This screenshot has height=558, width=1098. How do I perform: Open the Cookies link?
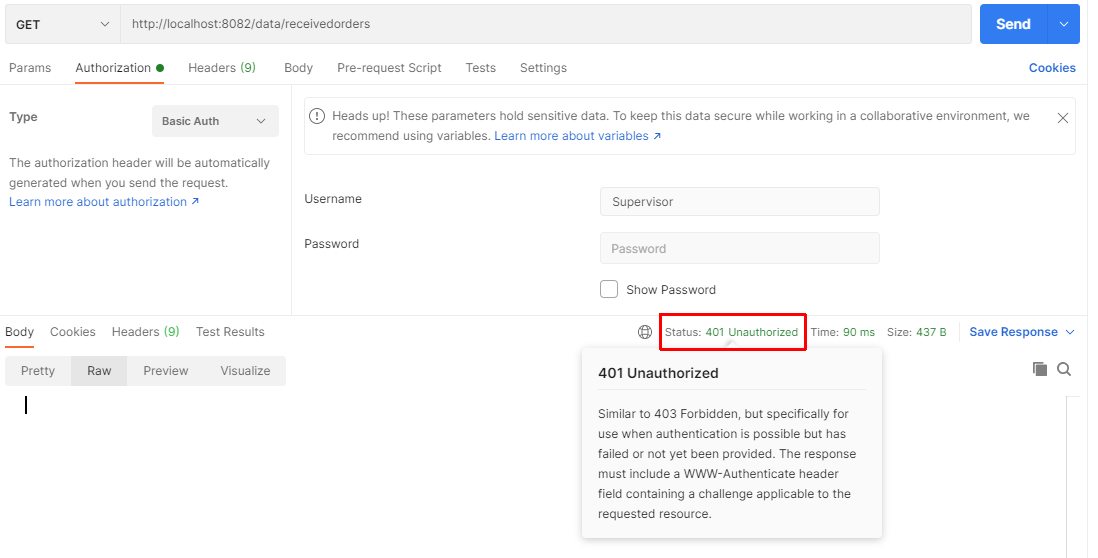1052,68
